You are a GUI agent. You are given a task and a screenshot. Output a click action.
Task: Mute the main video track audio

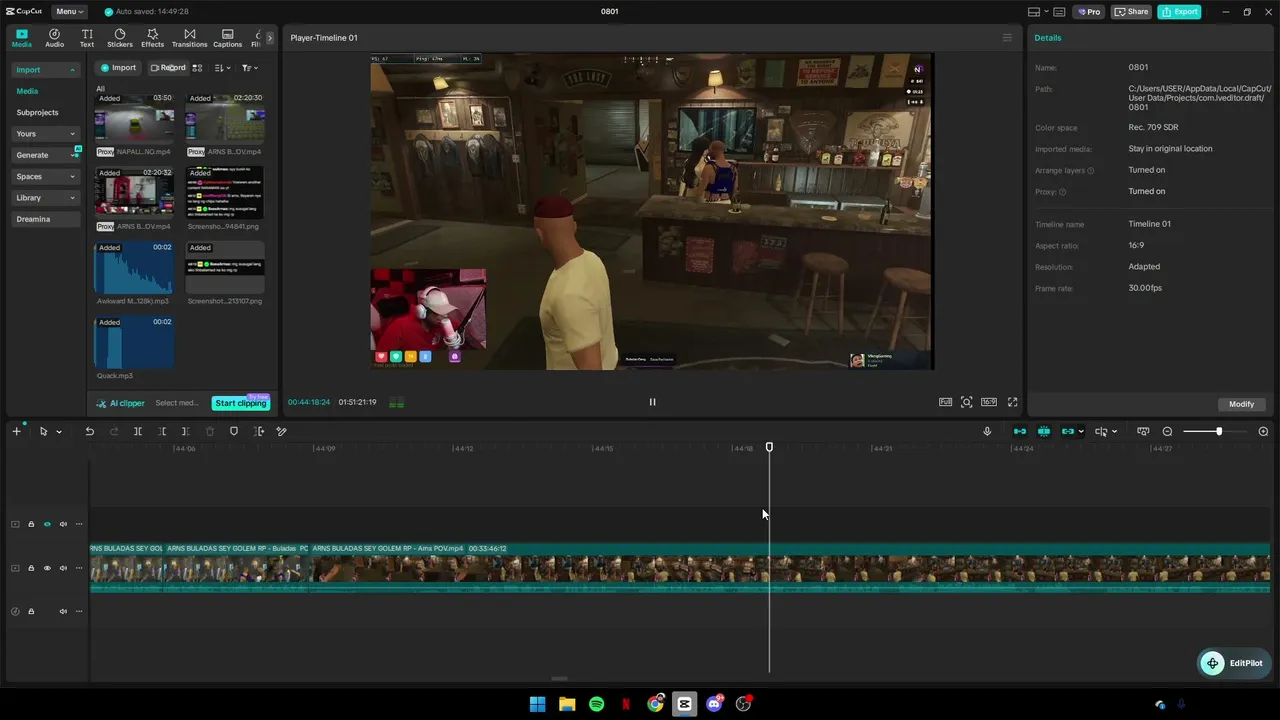tap(63, 568)
